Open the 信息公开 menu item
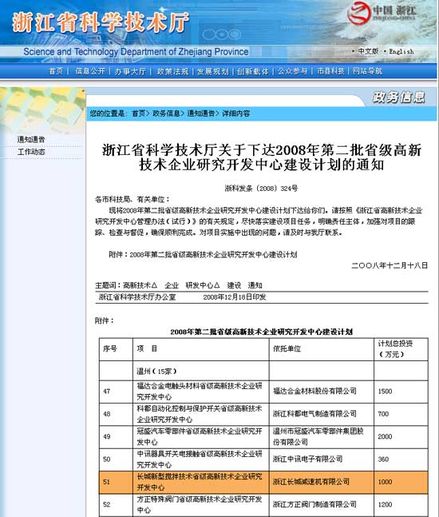439x517 pixels. click(x=90, y=71)
